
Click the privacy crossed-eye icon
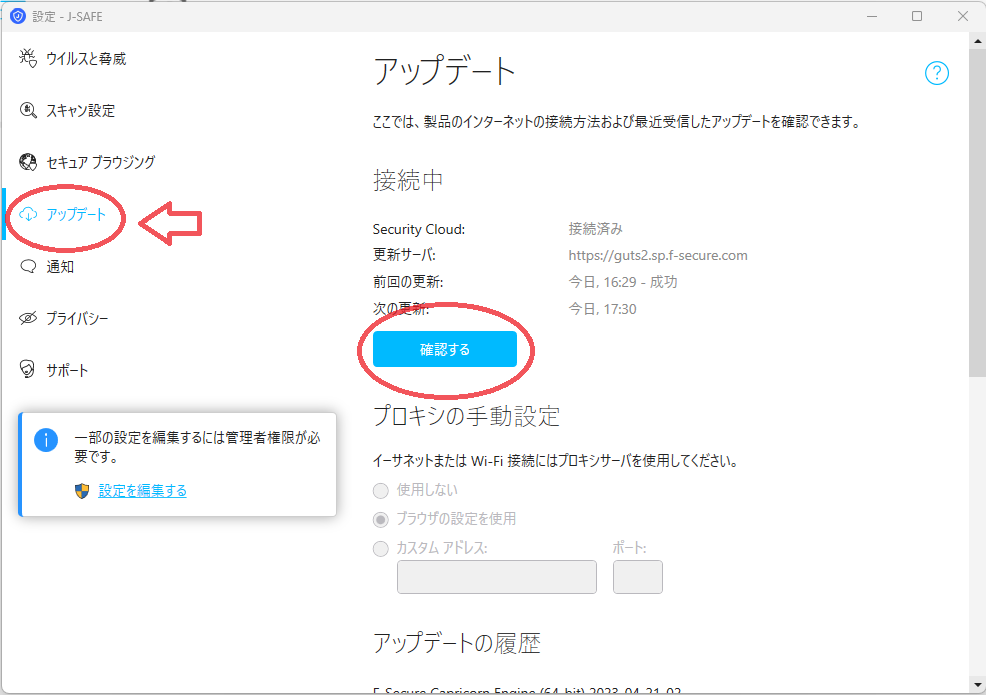tap(28, 318)
